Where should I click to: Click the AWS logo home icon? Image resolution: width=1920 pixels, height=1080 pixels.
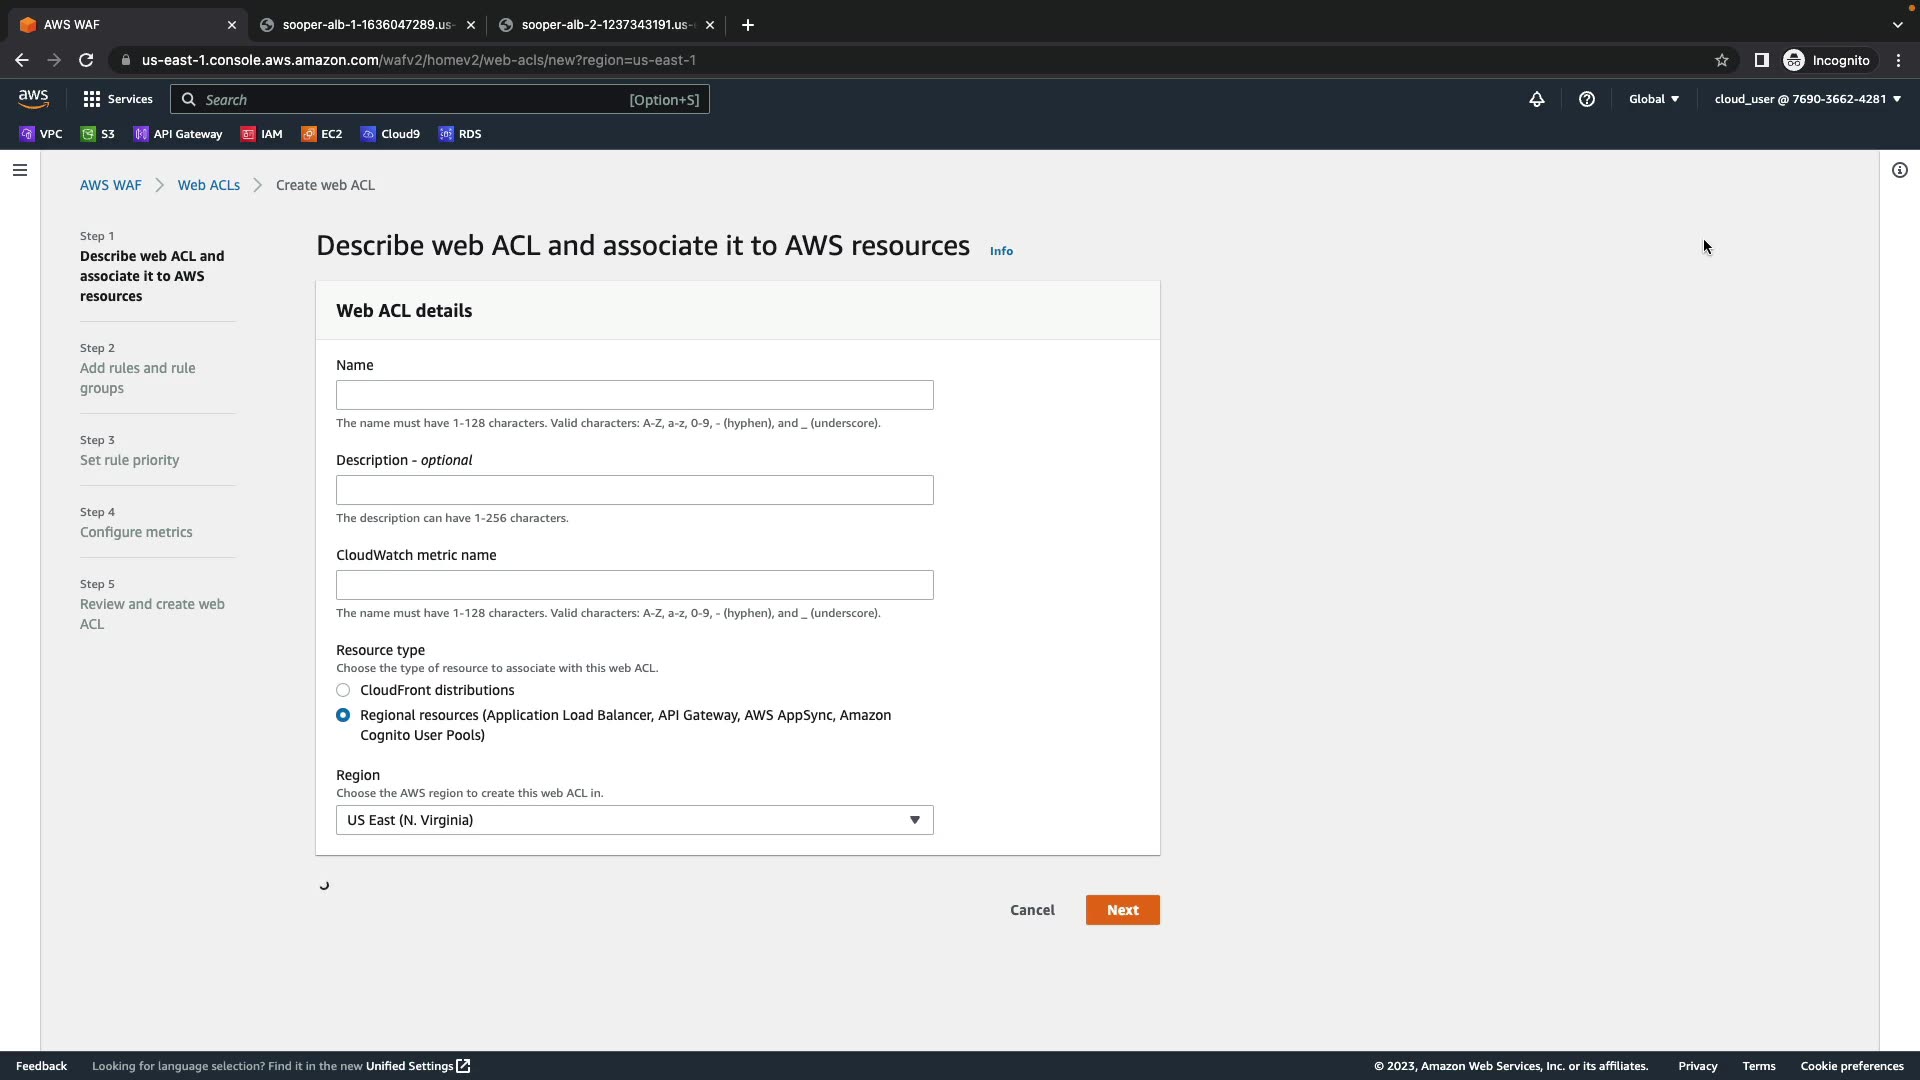pos(33,98)
